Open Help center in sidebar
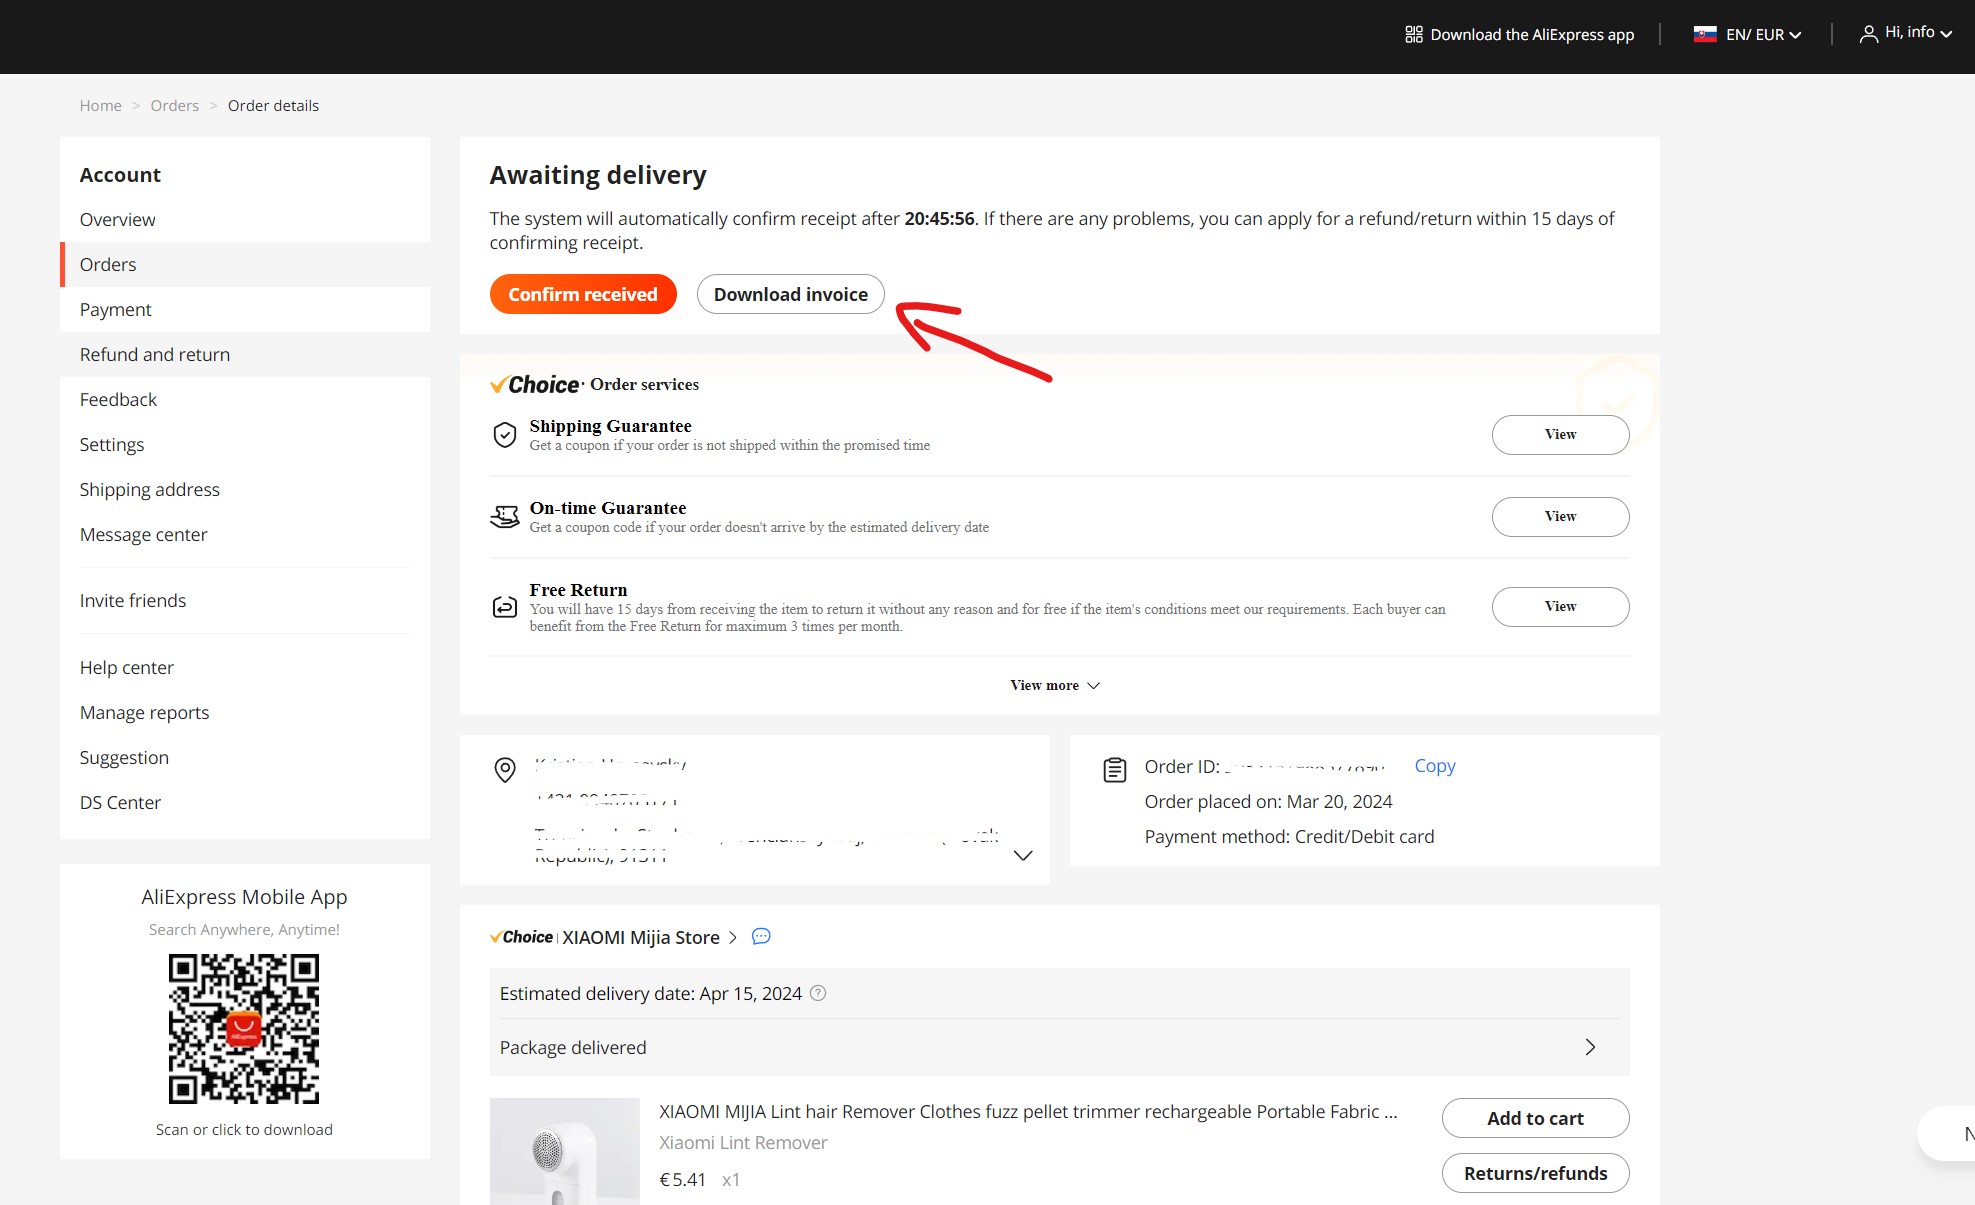Image resolution: width=1975 pixels, height=1205 pixels. pos(245,668)
